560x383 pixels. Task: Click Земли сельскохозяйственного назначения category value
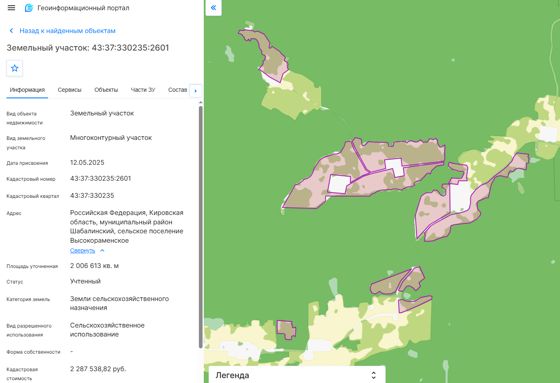(x=119, y=303)
